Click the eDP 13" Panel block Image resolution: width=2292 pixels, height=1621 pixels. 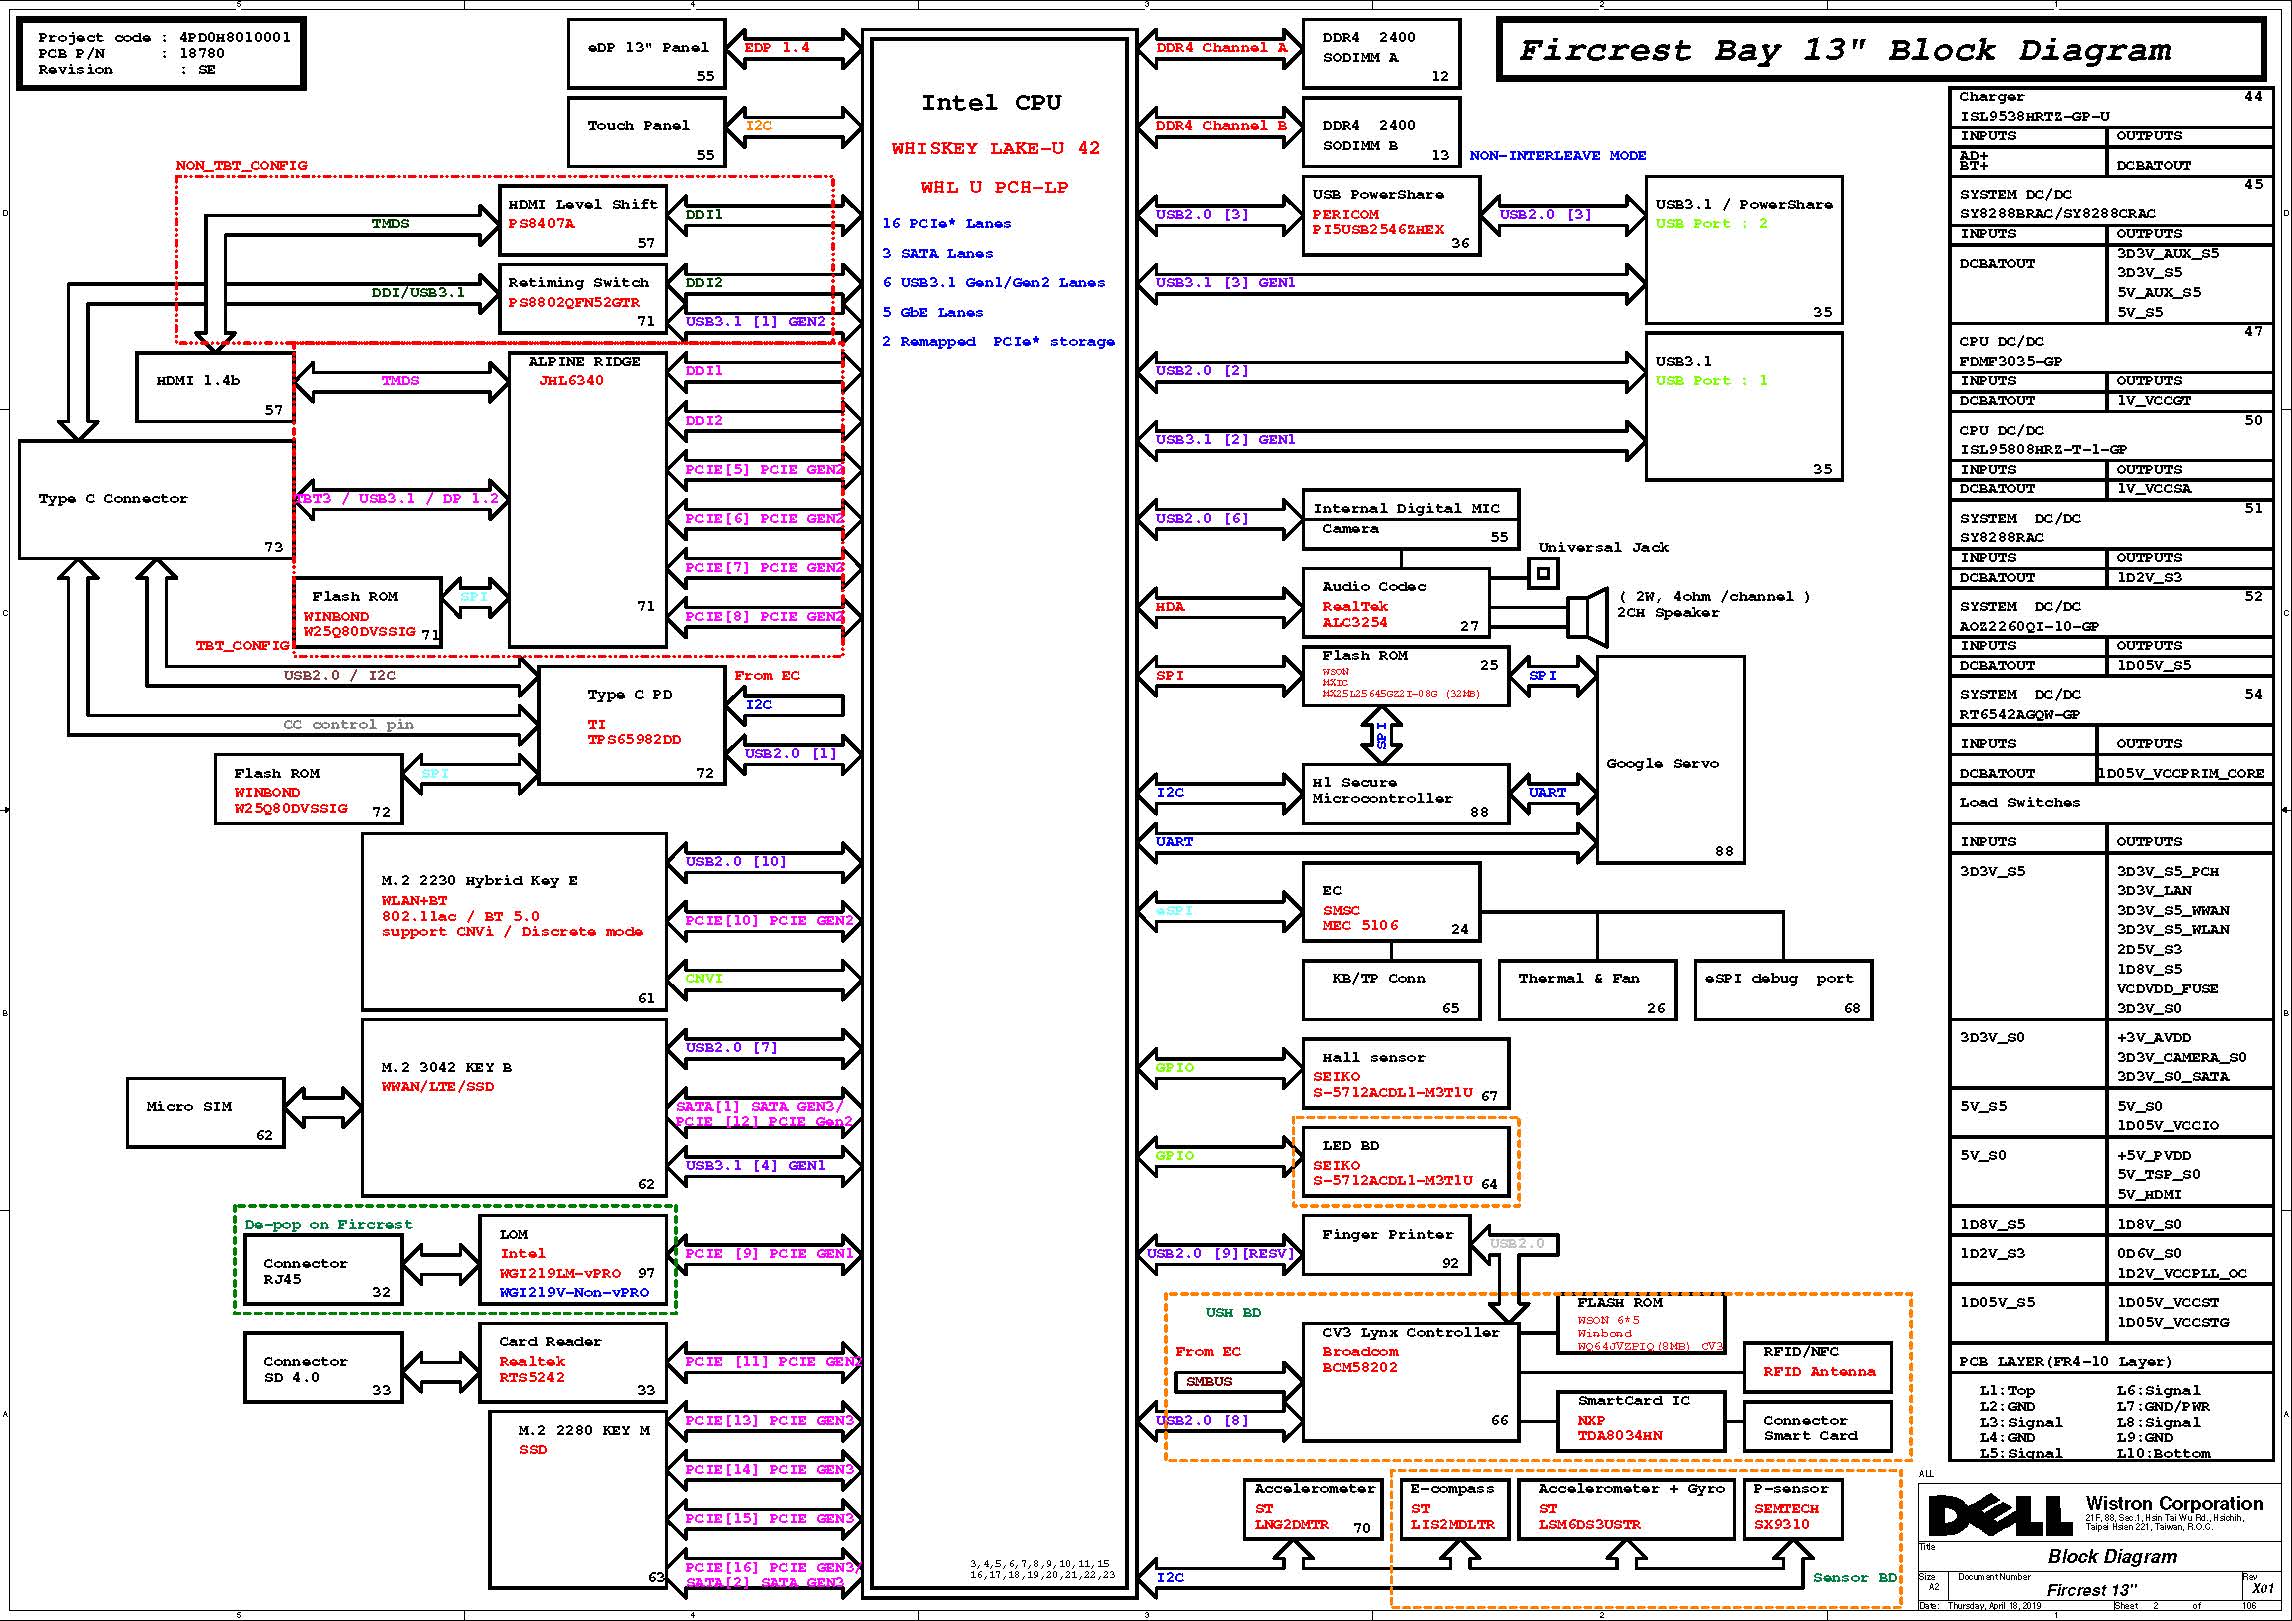[645, 53]
